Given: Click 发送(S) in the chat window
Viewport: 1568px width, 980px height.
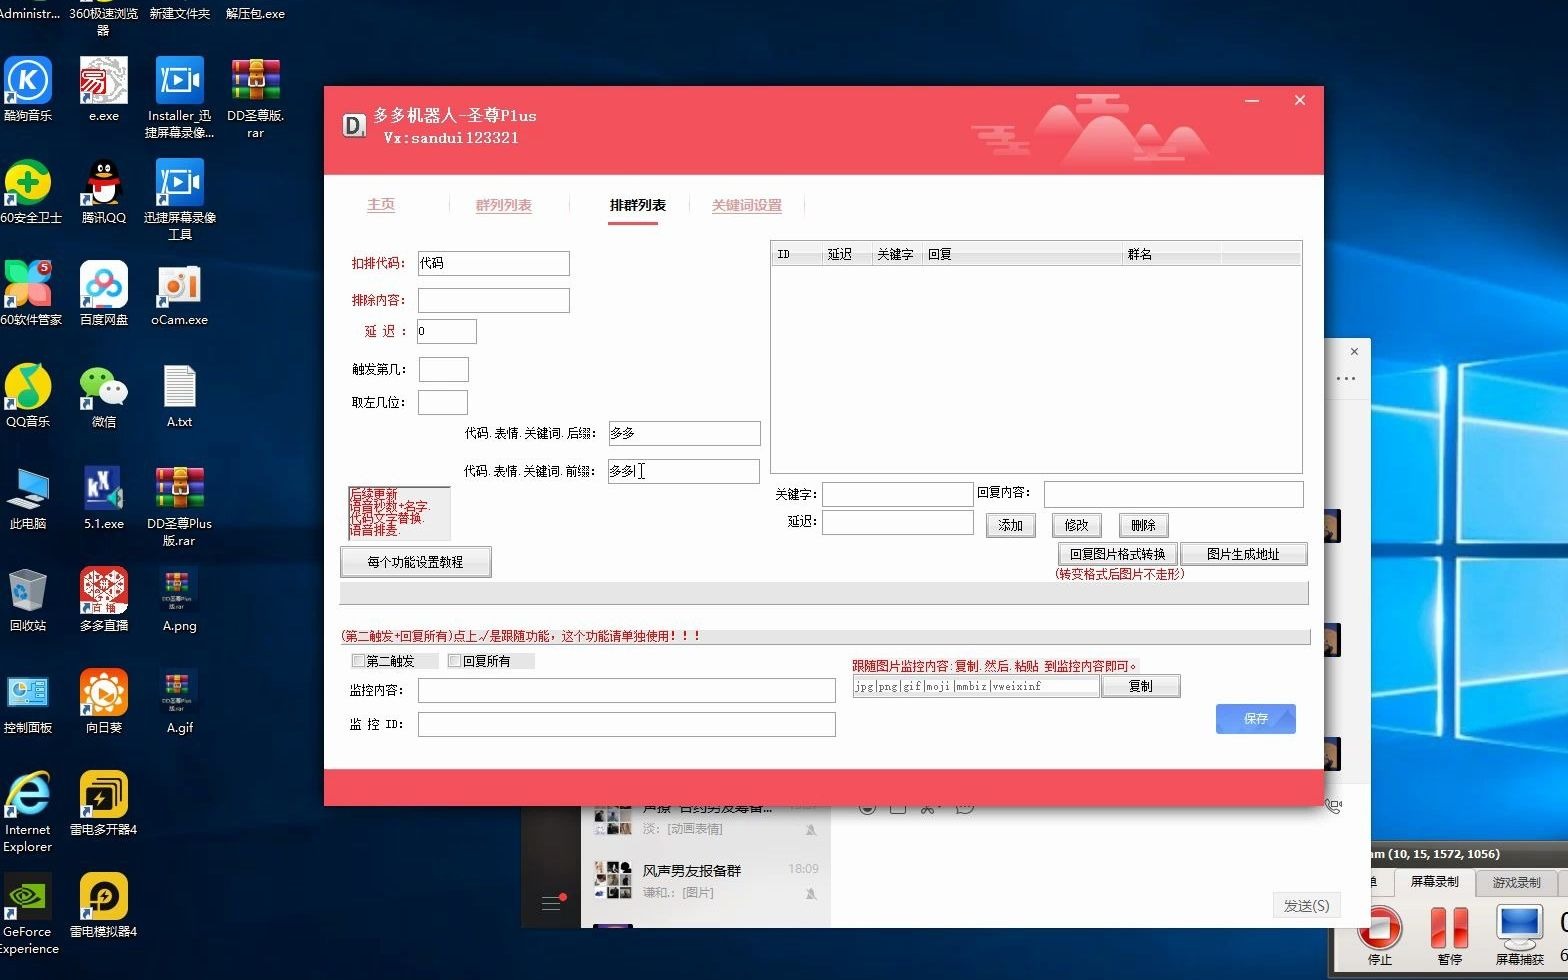Looking at the screenshot, I should pyautogui.click(x=1306, y=905).
